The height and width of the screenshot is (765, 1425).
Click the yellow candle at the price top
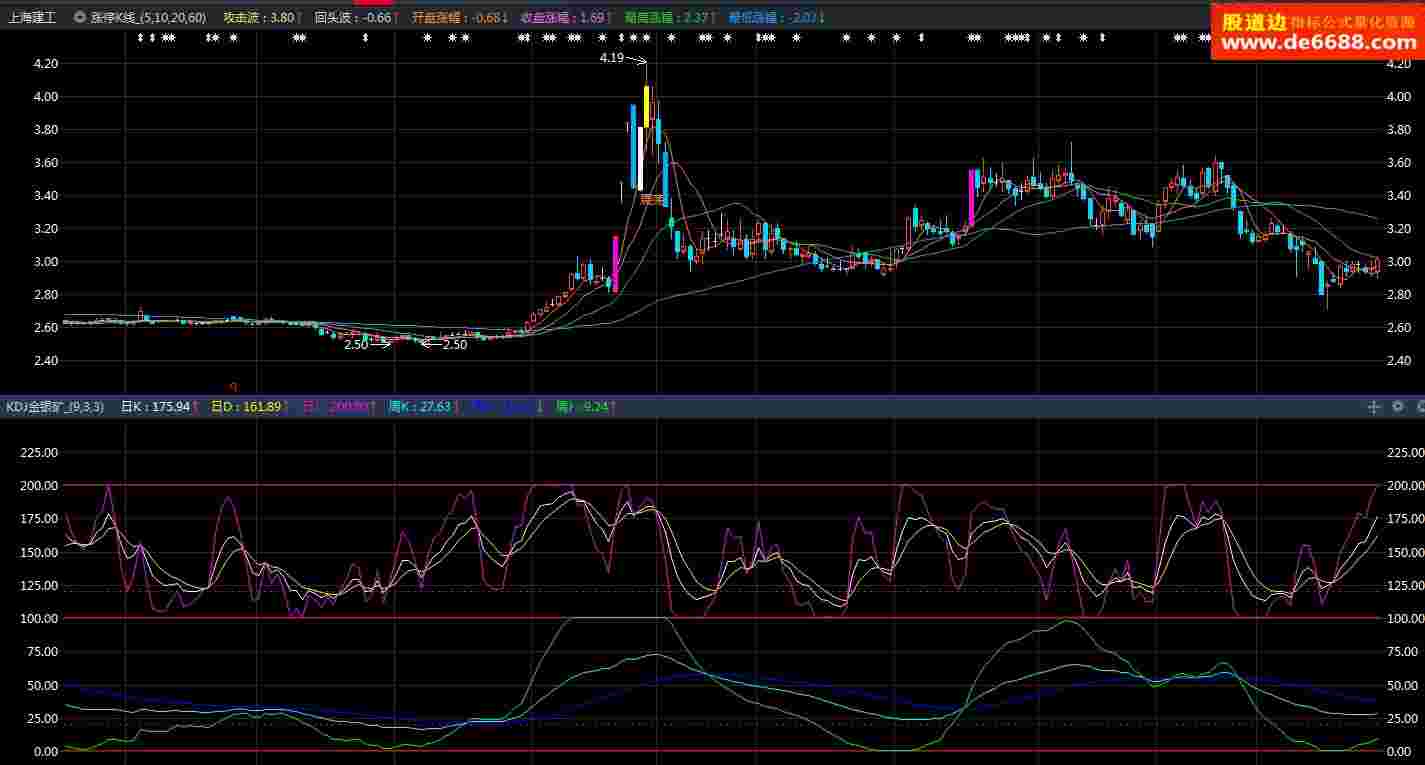pyautogui.click(x=647, y=105)
